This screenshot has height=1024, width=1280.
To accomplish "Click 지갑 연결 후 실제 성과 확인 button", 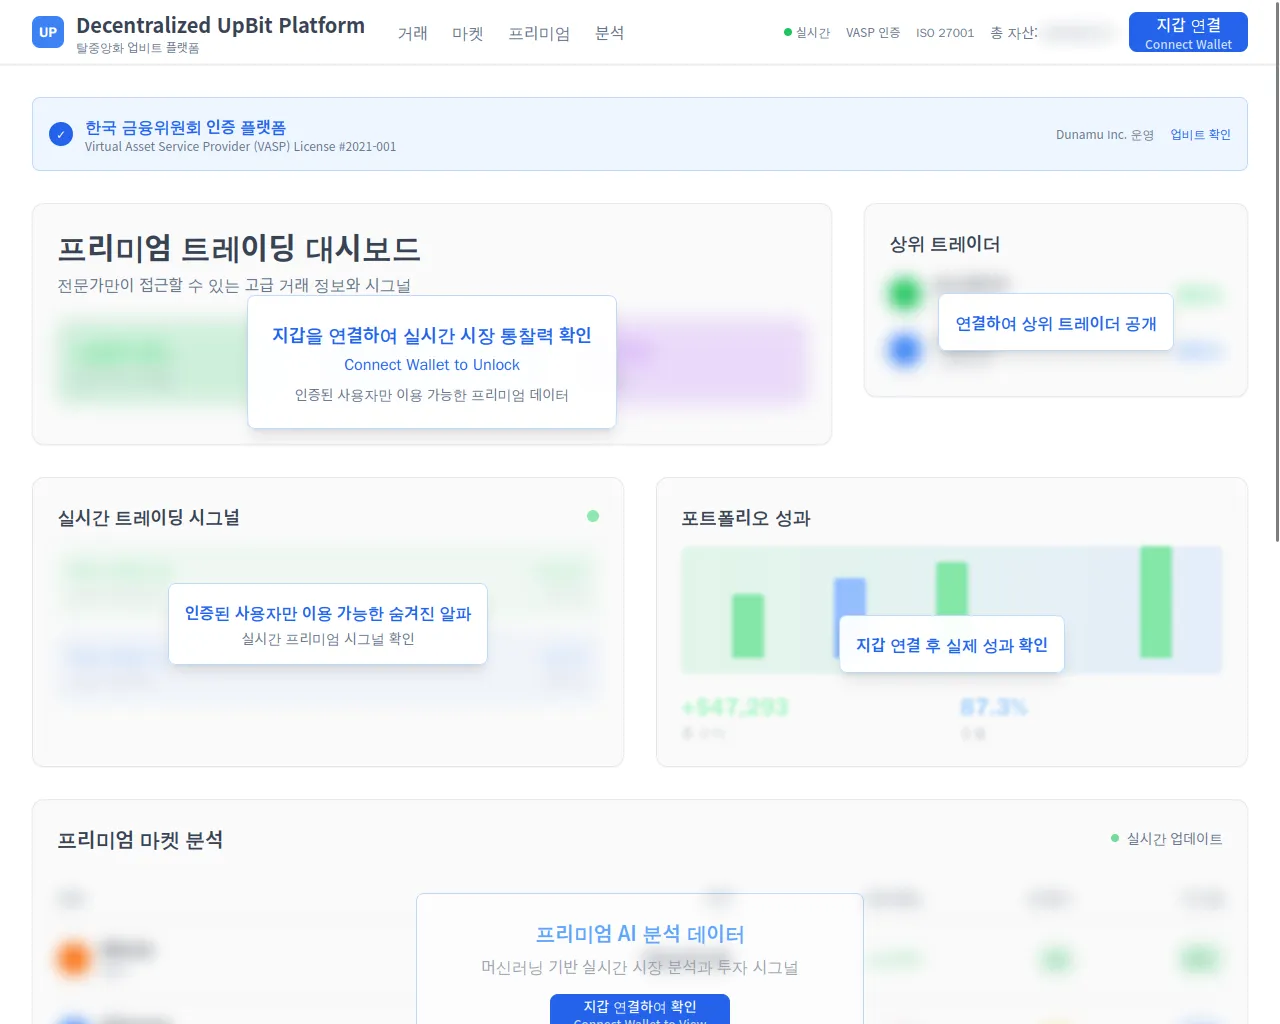I will point(952,644).
